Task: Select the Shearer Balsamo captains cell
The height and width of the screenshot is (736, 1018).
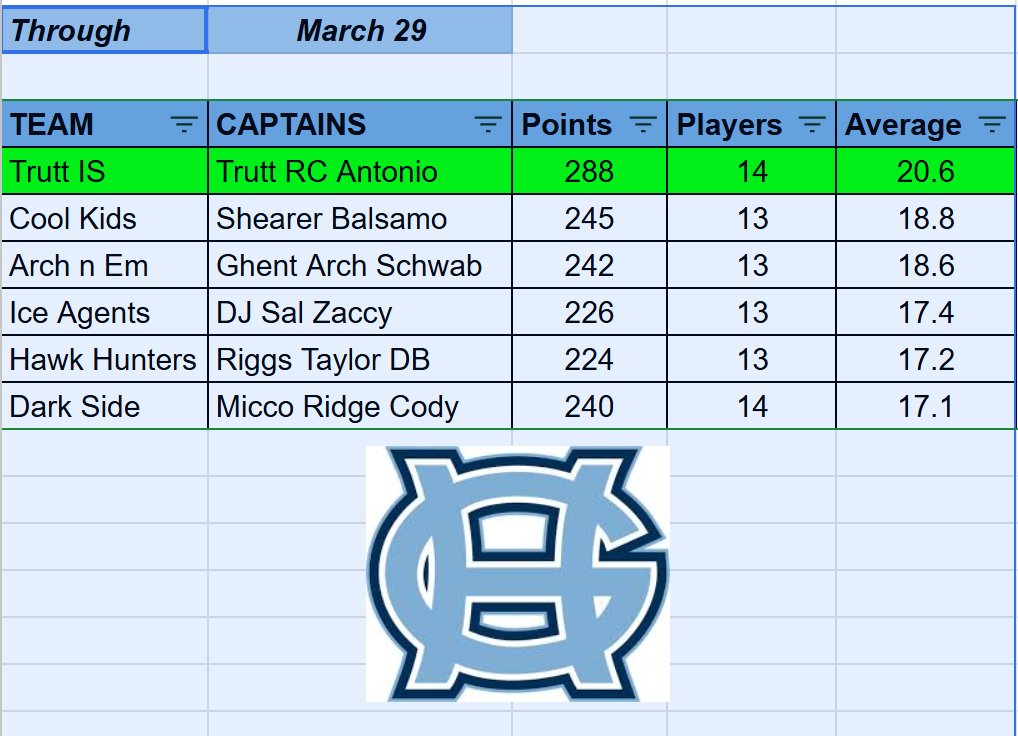Action: 360,218
